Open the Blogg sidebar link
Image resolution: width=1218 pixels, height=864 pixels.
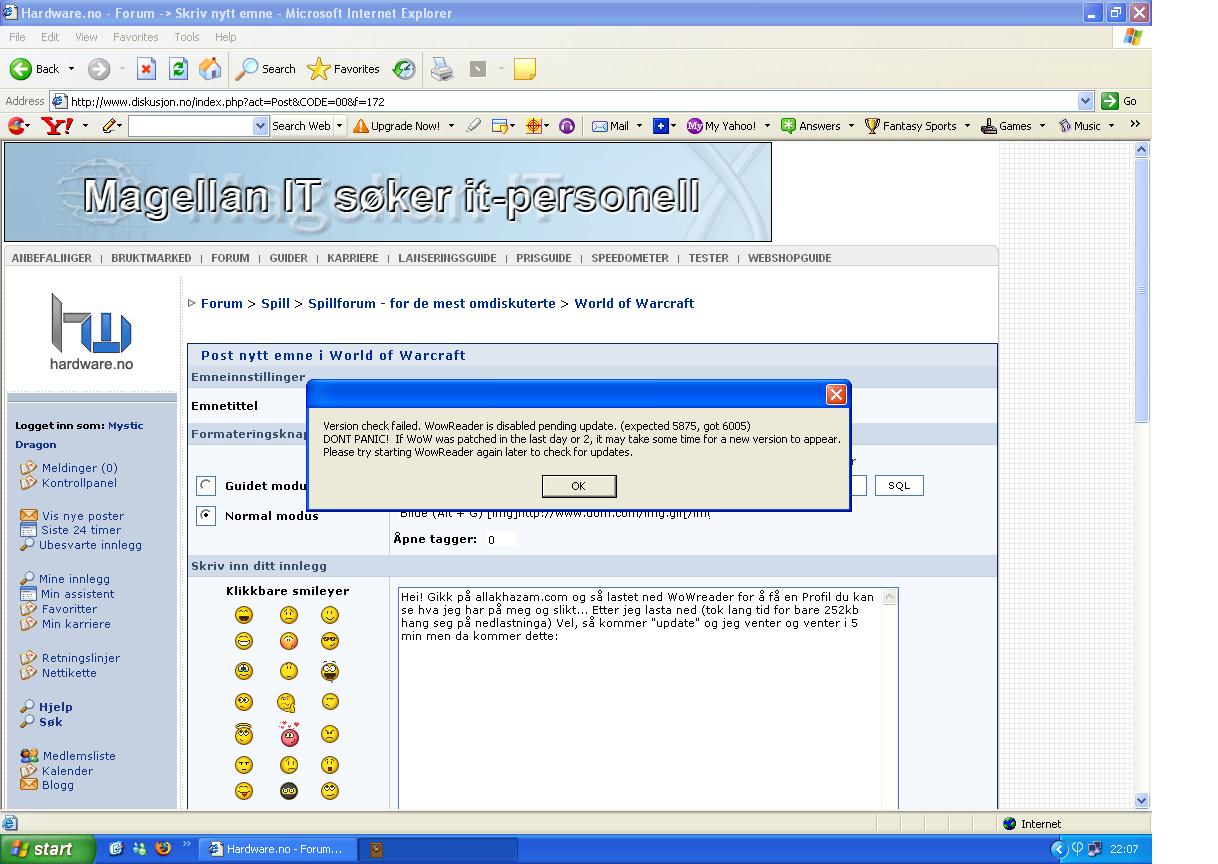click(58, 785)
